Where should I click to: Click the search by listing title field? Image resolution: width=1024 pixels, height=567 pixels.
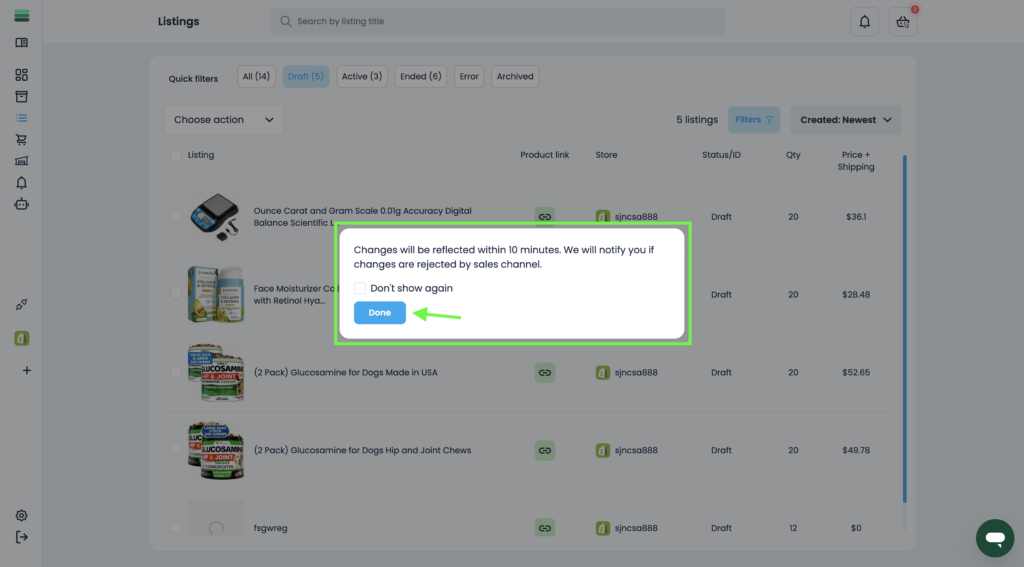coord(498,22)
